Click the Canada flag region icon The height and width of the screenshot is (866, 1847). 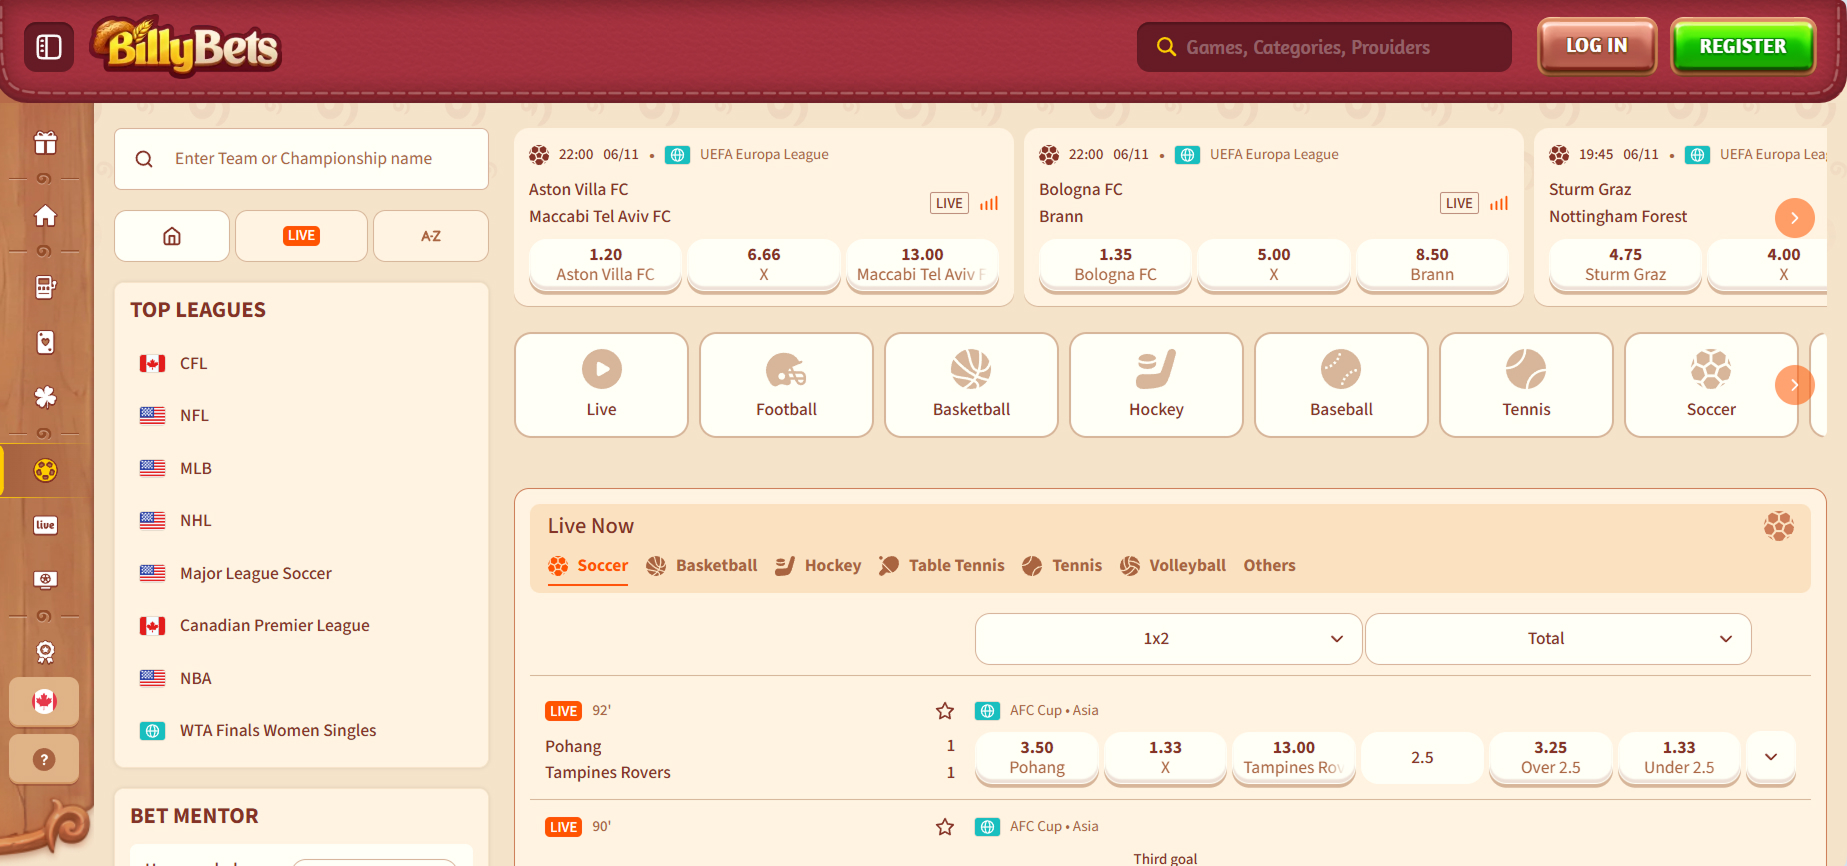click(x=44, y=702)
